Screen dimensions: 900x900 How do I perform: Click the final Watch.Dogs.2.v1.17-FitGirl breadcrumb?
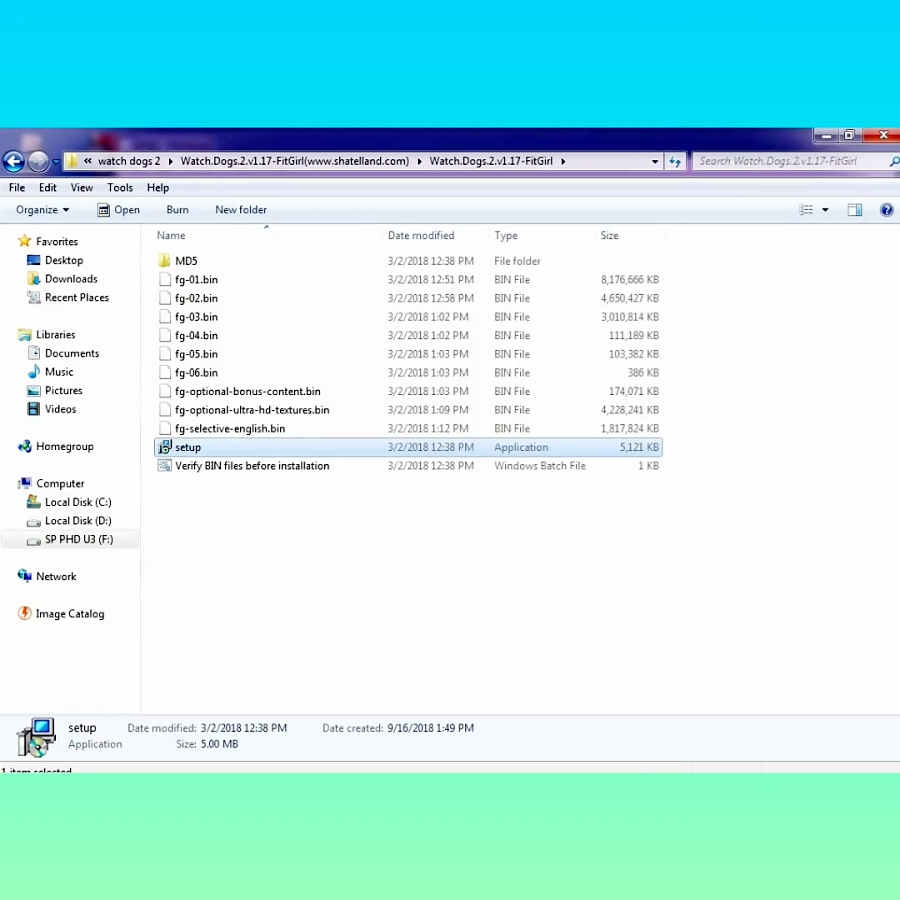491,161
